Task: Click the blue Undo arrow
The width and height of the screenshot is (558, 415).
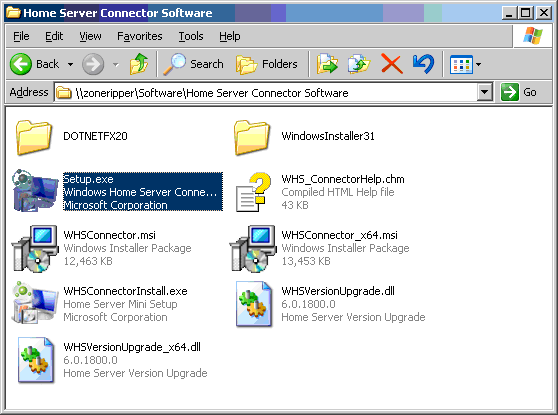Action: click(423, 64)
